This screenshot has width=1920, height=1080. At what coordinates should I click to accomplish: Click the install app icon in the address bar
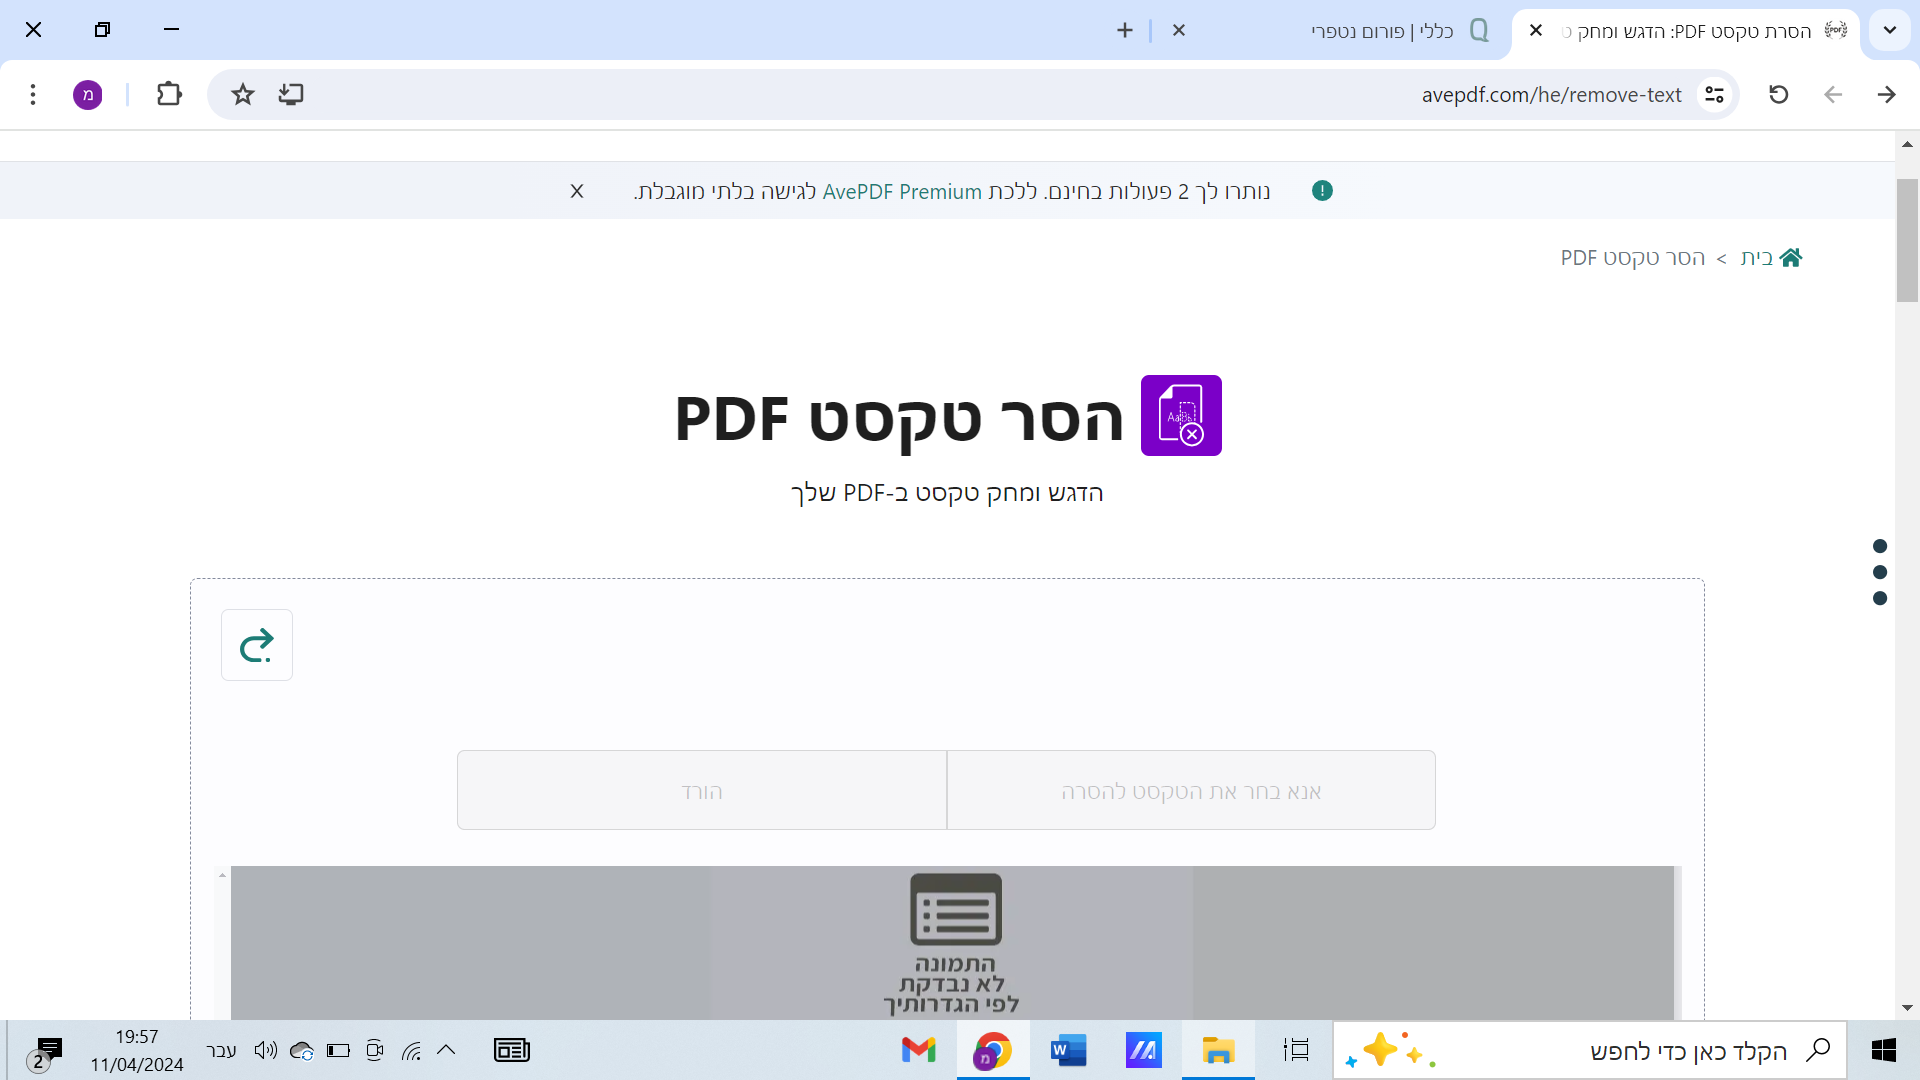pos(291,95)
